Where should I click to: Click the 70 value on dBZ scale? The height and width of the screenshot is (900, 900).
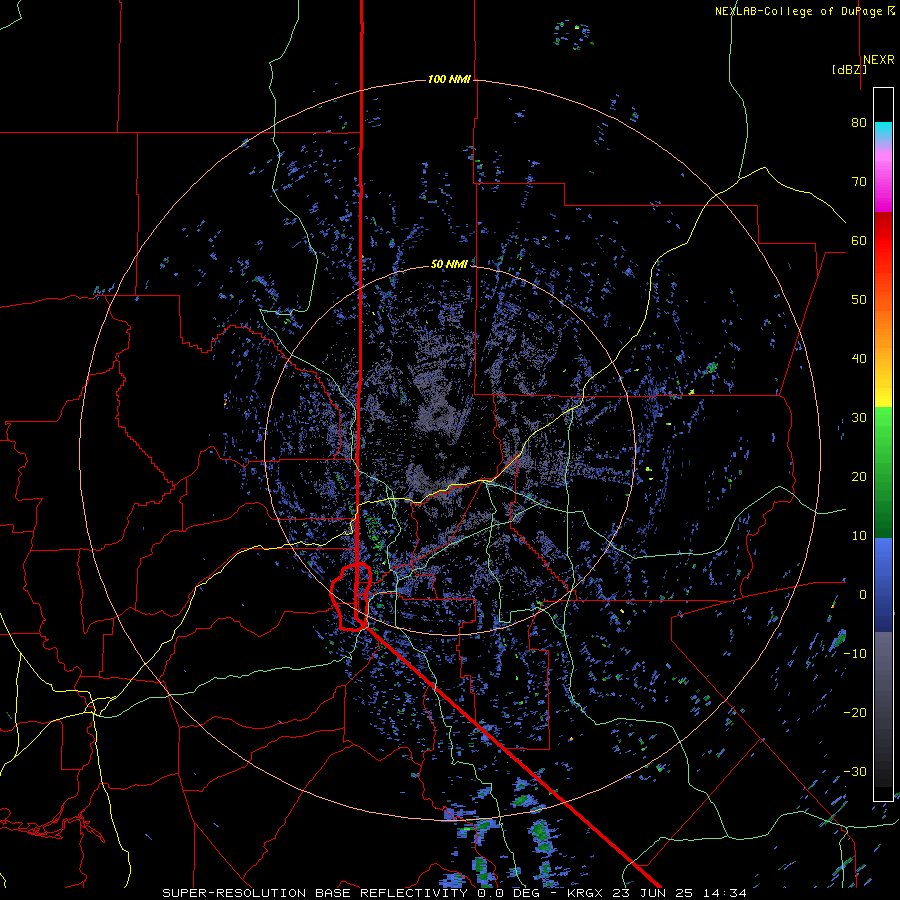click(859, 181)
